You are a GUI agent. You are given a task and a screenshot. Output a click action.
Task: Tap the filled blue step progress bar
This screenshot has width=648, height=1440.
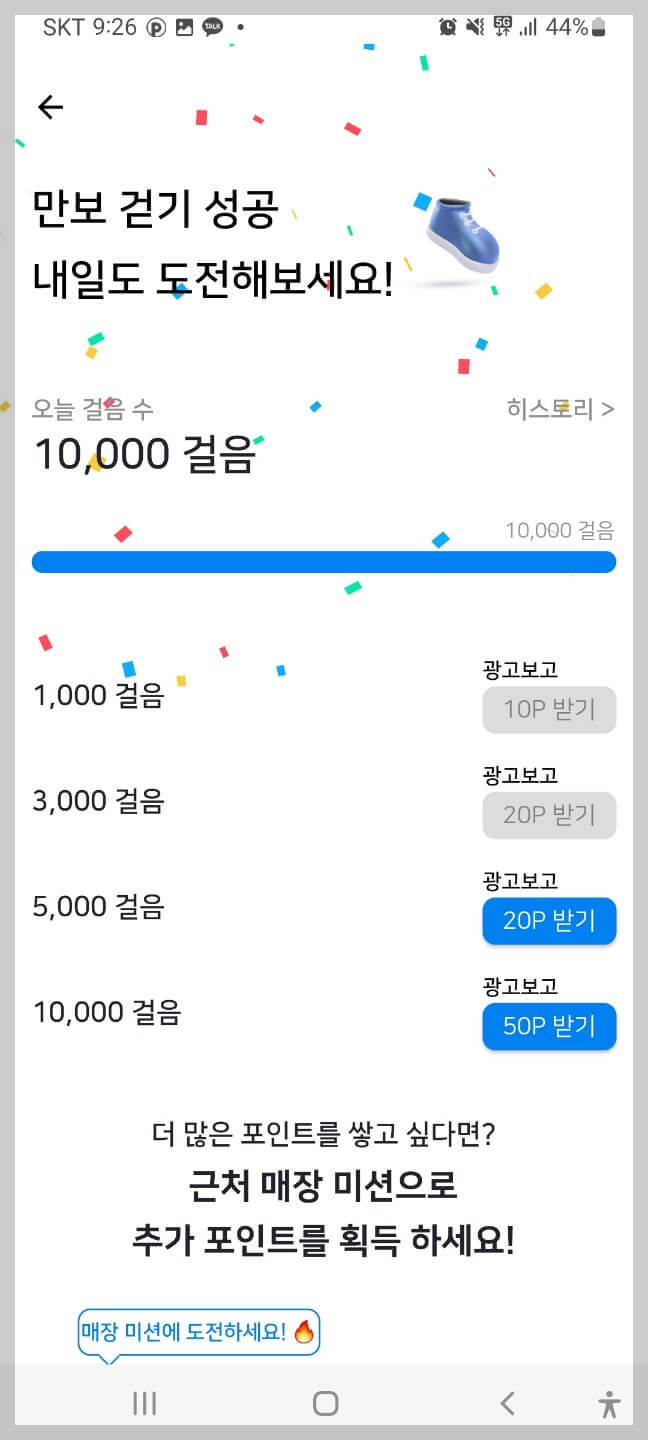pos(324,562)
